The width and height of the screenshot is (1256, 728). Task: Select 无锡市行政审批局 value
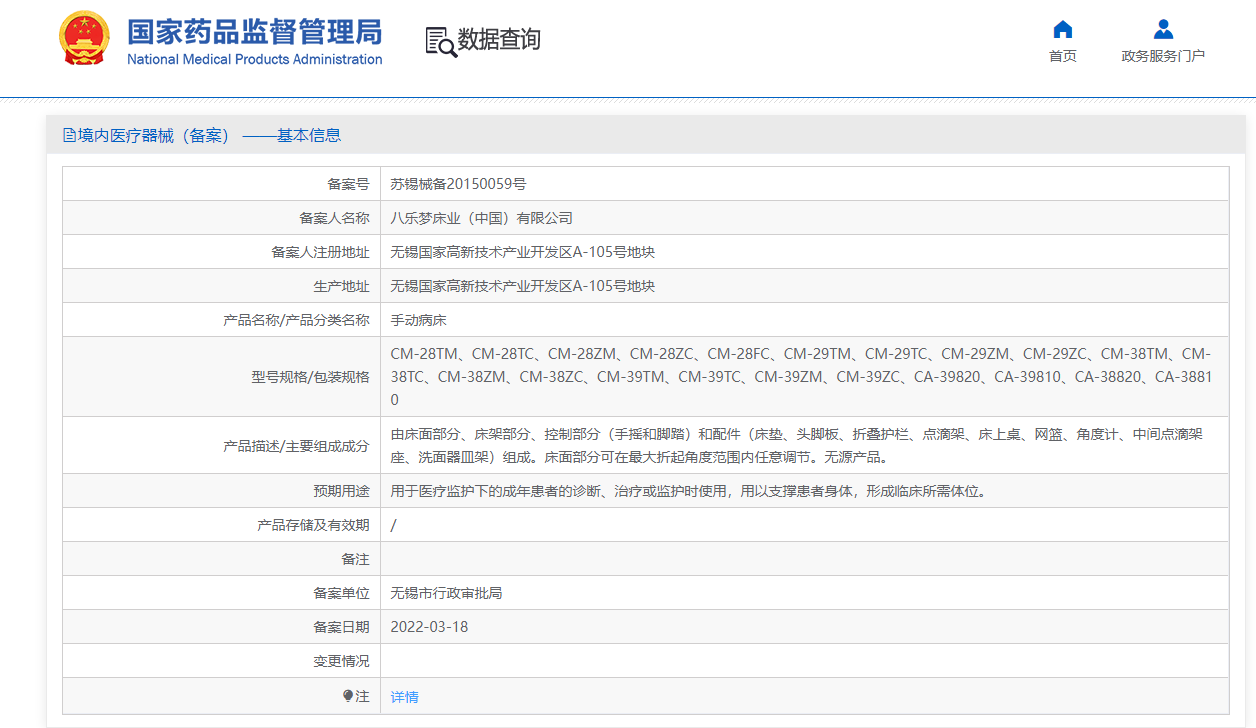tap(446, 593)
